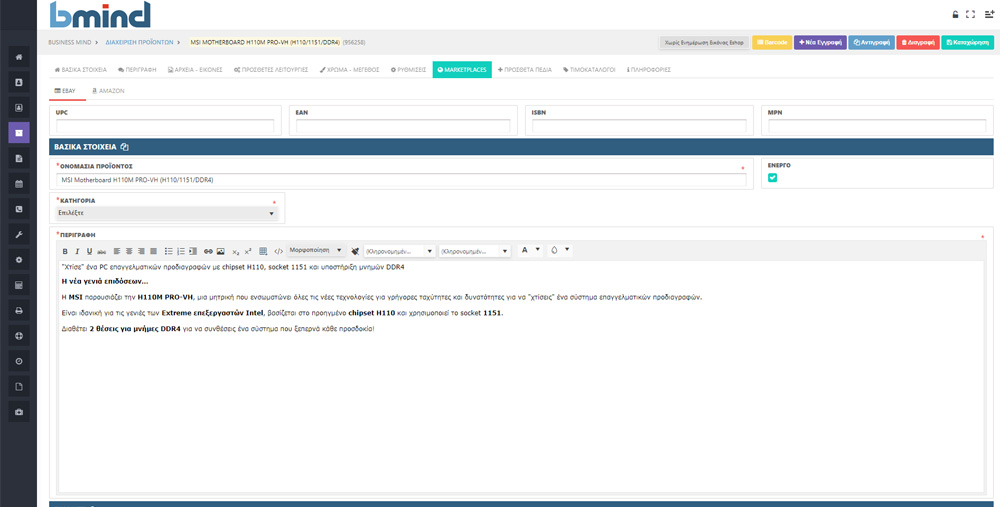This screenshot has height=507, width=1000.
Task: Select the MARKETPLACES tab
Action: [462, 70]
